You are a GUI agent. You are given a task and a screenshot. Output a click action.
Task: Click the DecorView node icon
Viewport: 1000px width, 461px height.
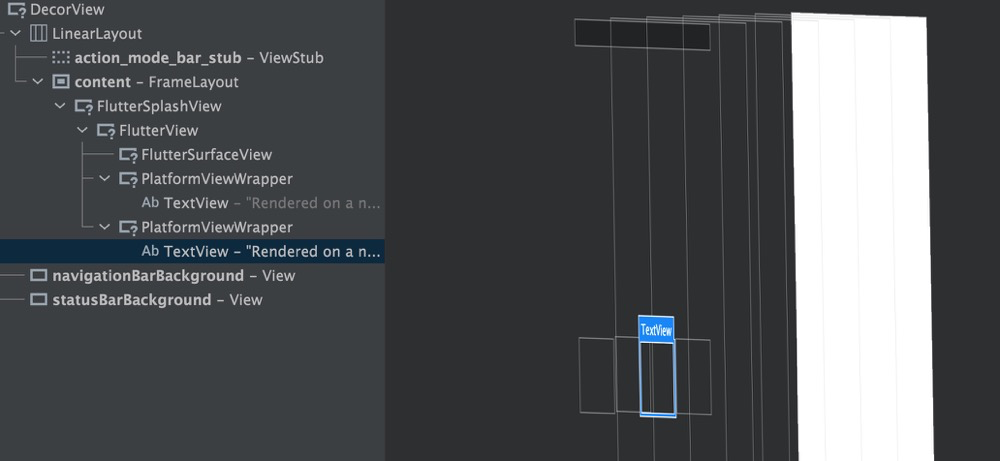pyautogui.click(x=16, y=10)
